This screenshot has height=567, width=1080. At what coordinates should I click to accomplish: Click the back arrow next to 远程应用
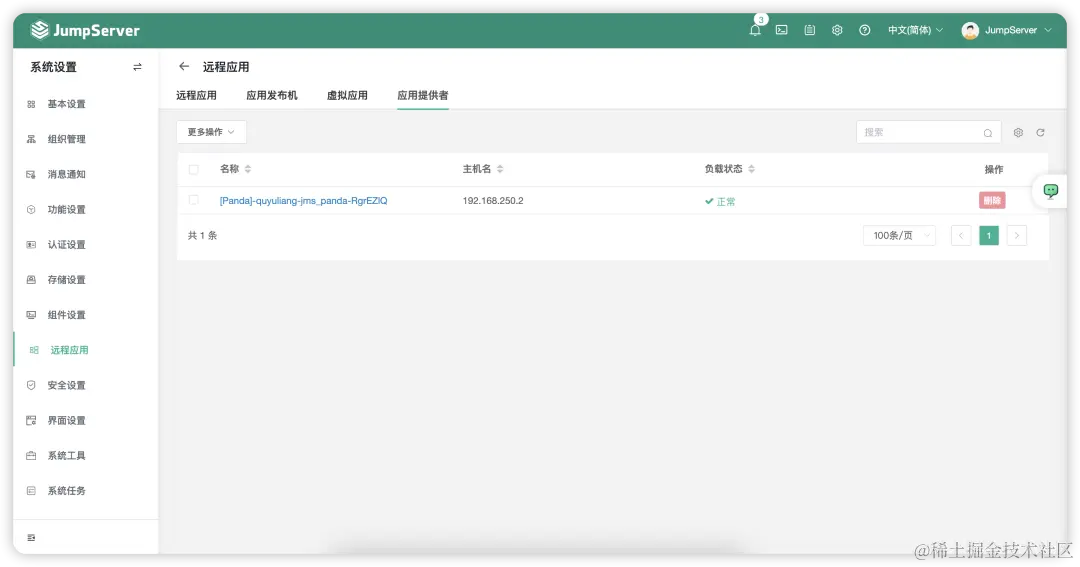tap(184, 66)
